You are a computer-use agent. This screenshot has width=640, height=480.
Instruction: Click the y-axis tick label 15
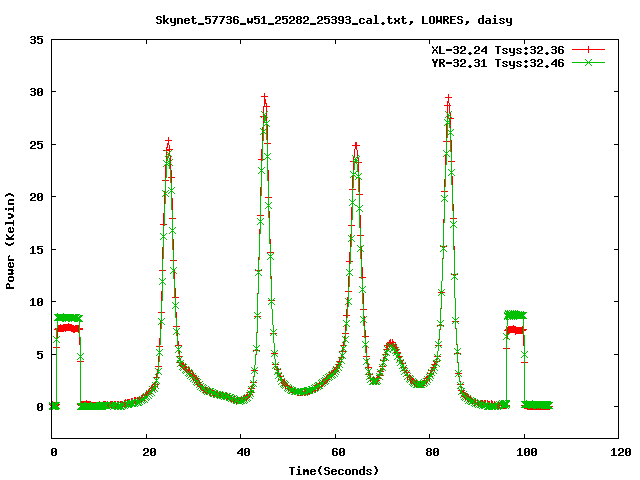(x=36, y=250)
